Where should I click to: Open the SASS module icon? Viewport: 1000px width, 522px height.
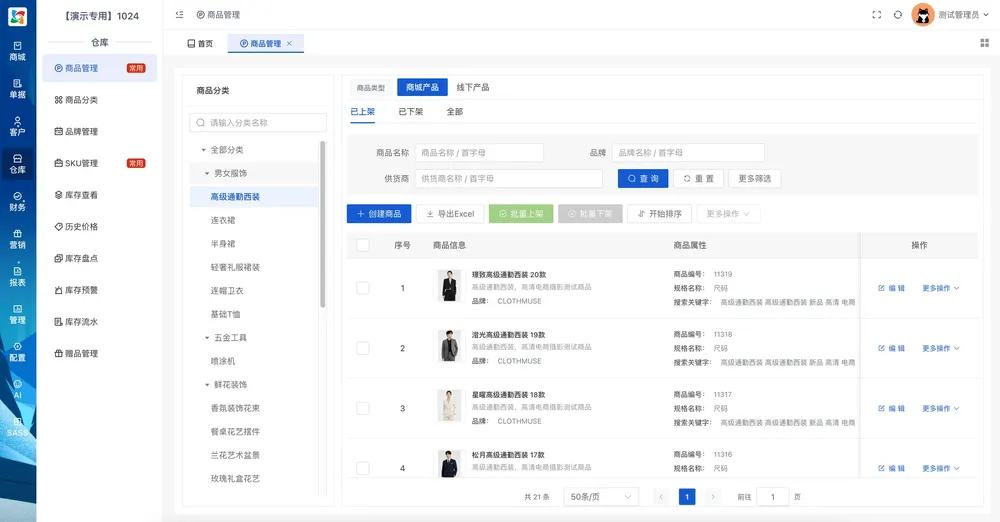17,427
